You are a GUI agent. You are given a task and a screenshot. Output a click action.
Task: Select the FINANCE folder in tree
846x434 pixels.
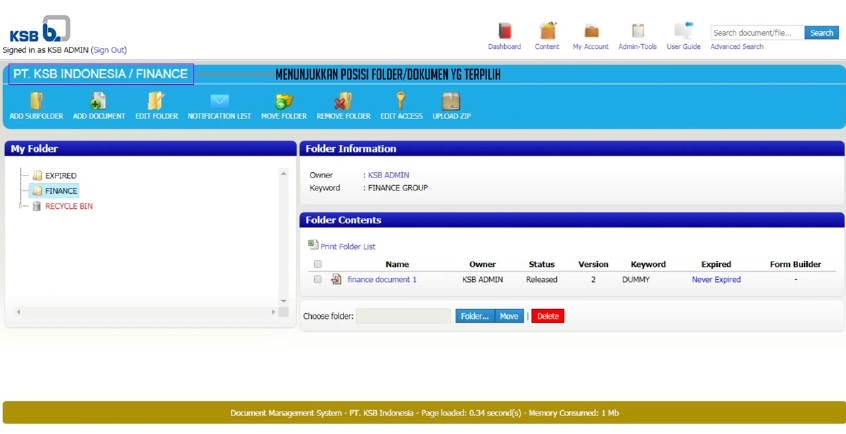pos(61,191)
